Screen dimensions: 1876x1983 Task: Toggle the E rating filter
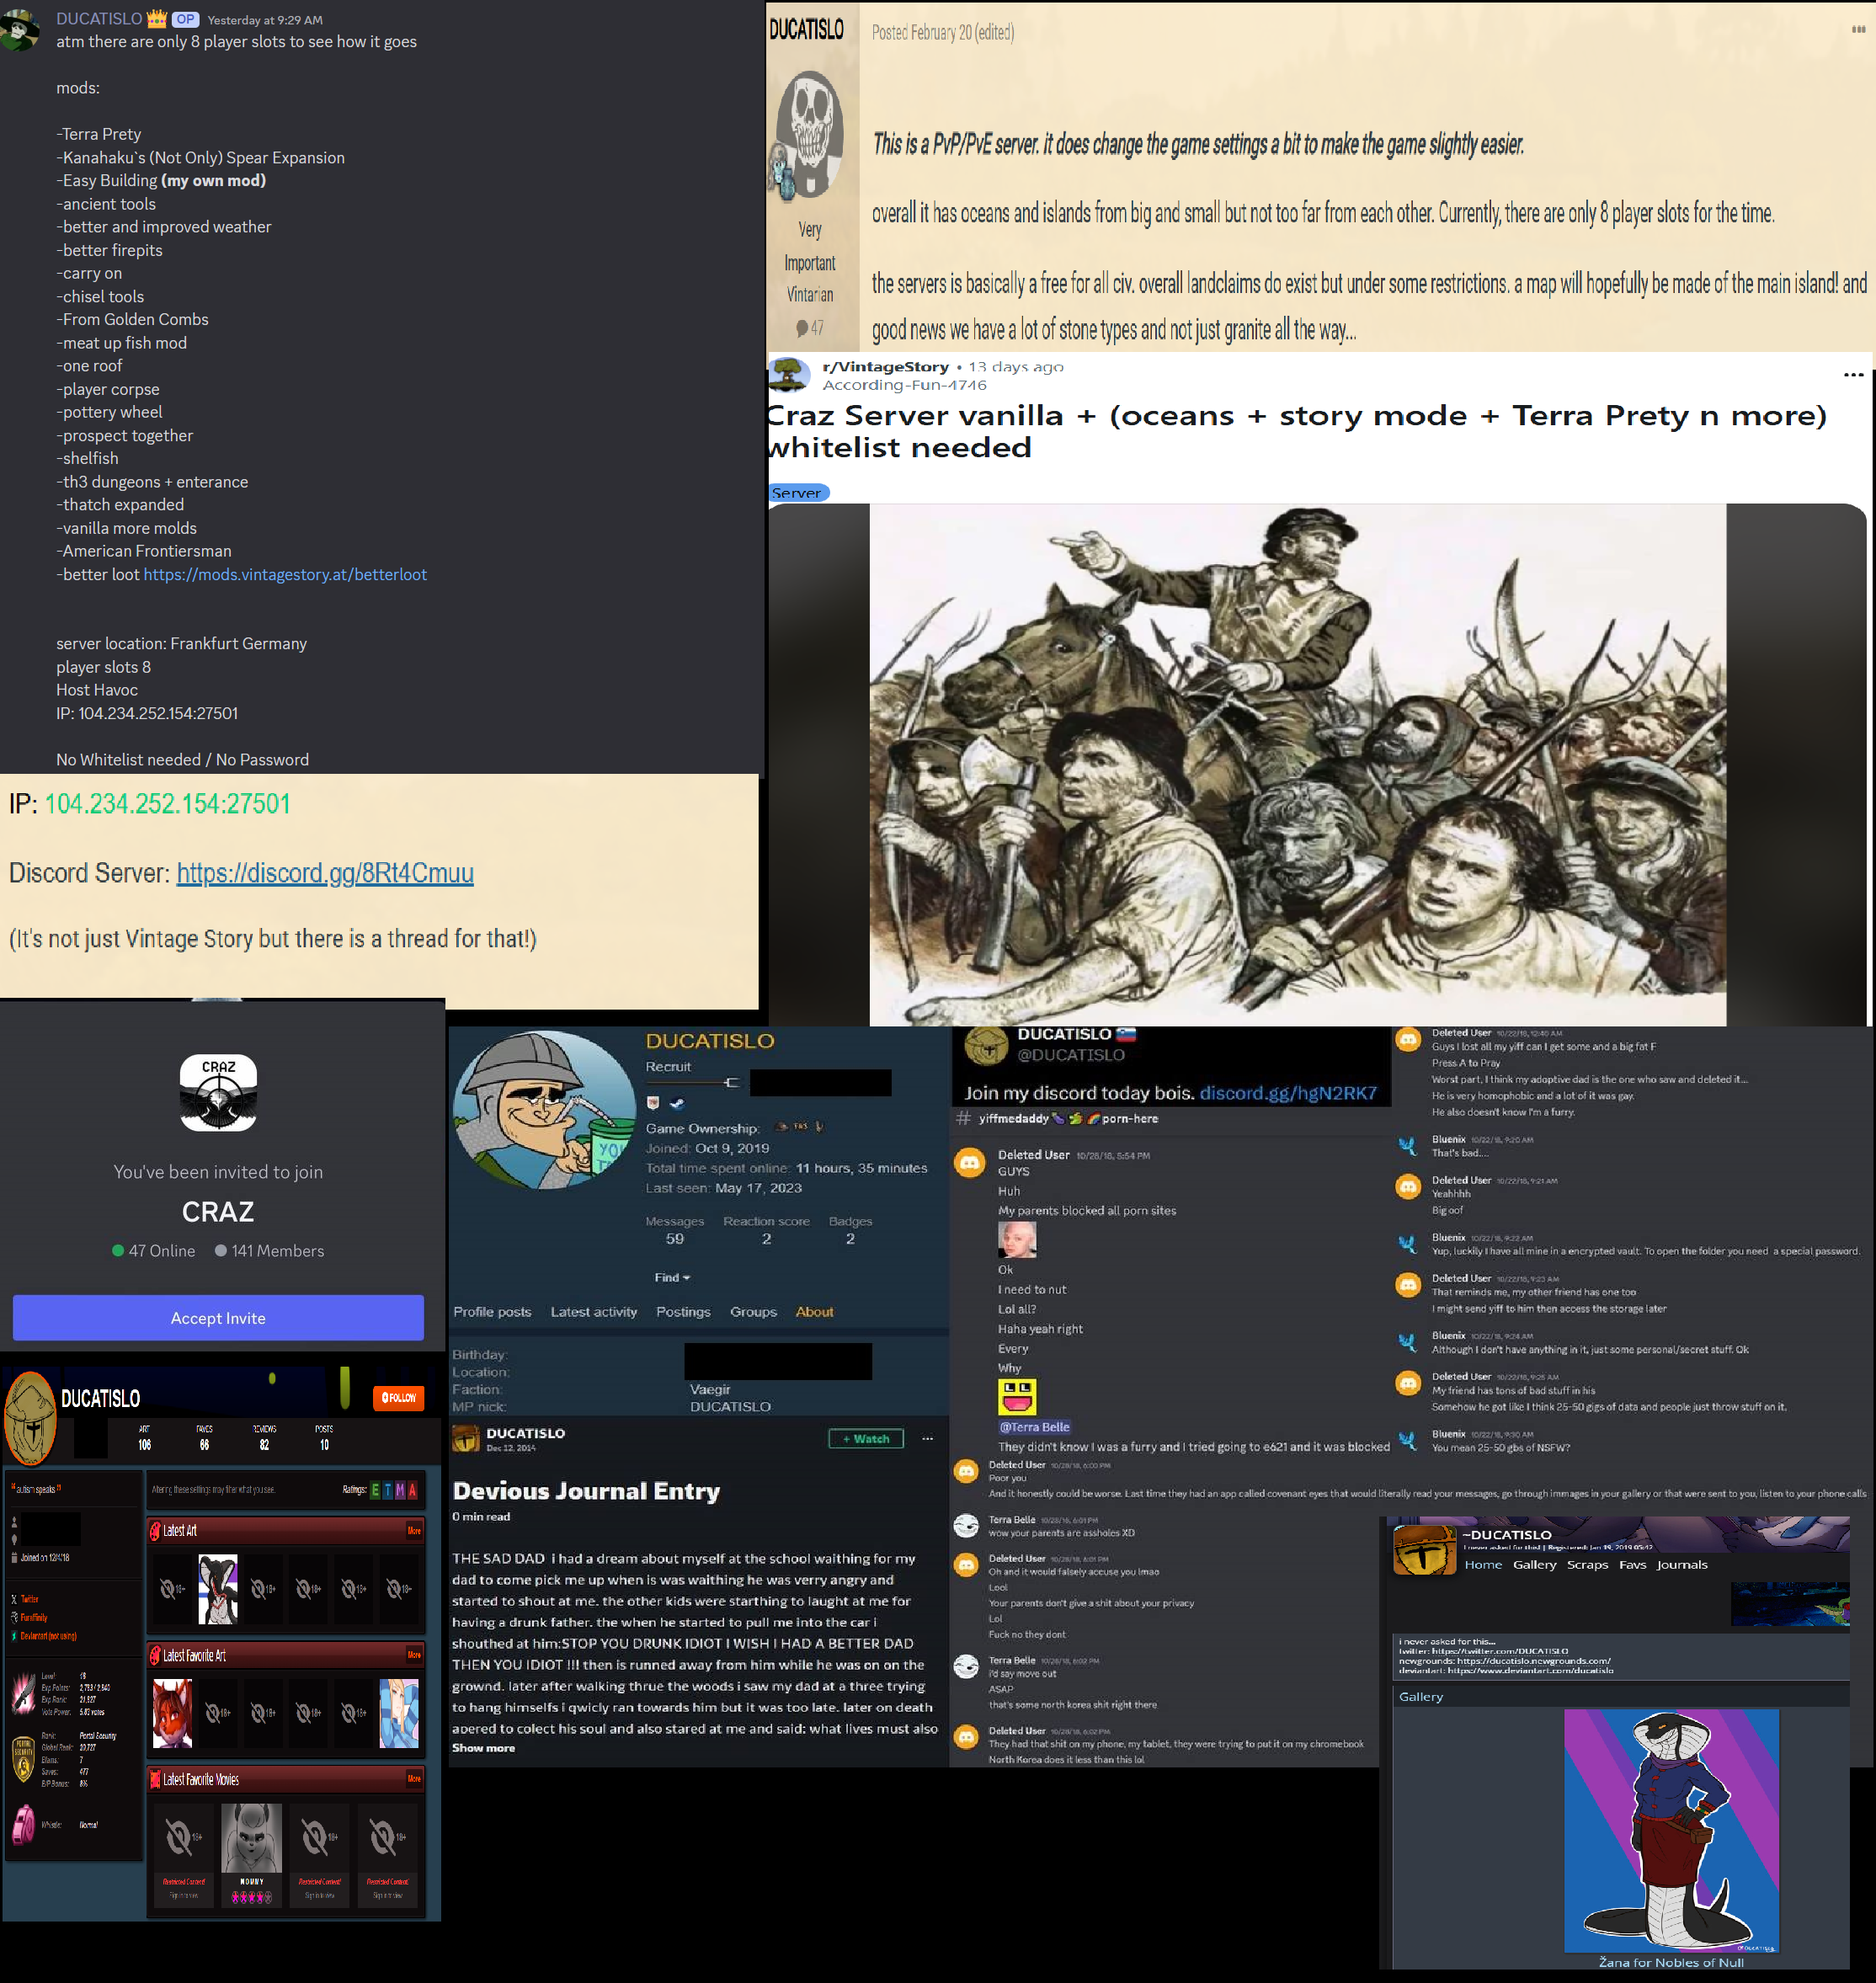tap(375, 1490)
